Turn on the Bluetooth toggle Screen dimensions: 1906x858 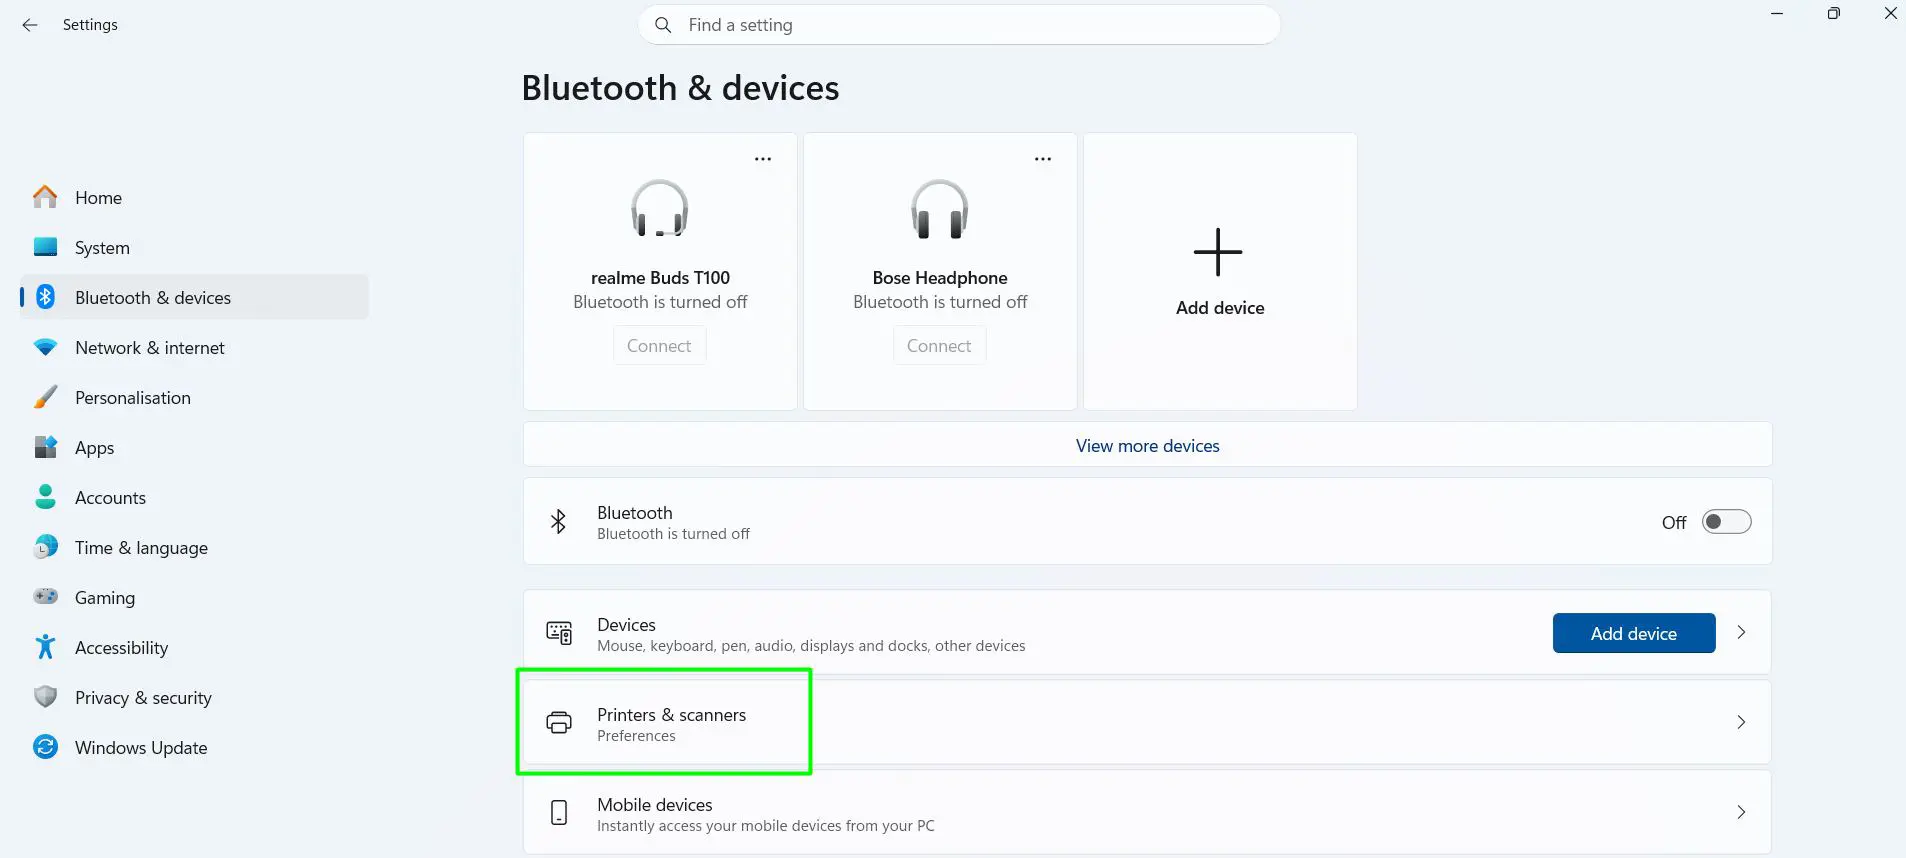[1727, 522]
